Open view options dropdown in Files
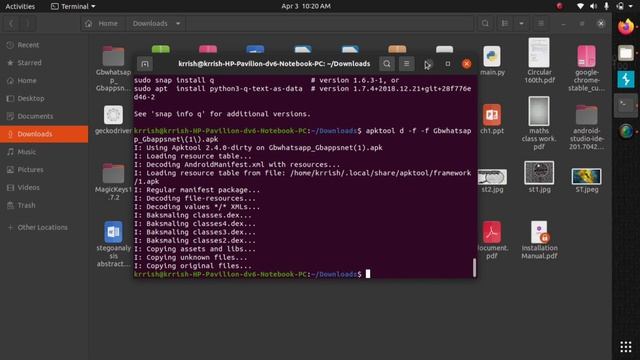 click(x=521, y=24)
